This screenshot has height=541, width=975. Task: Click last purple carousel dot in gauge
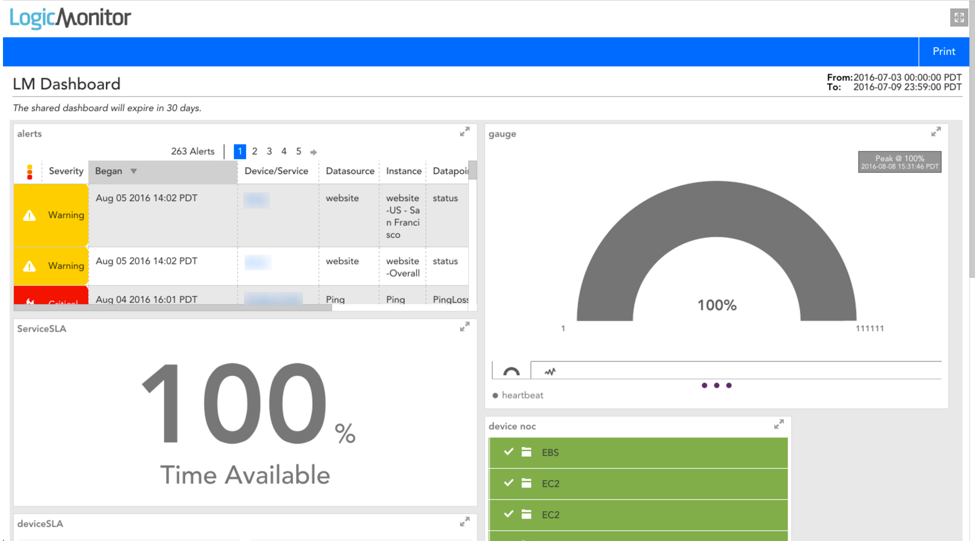pyautogui.click(x=729, y=386)
